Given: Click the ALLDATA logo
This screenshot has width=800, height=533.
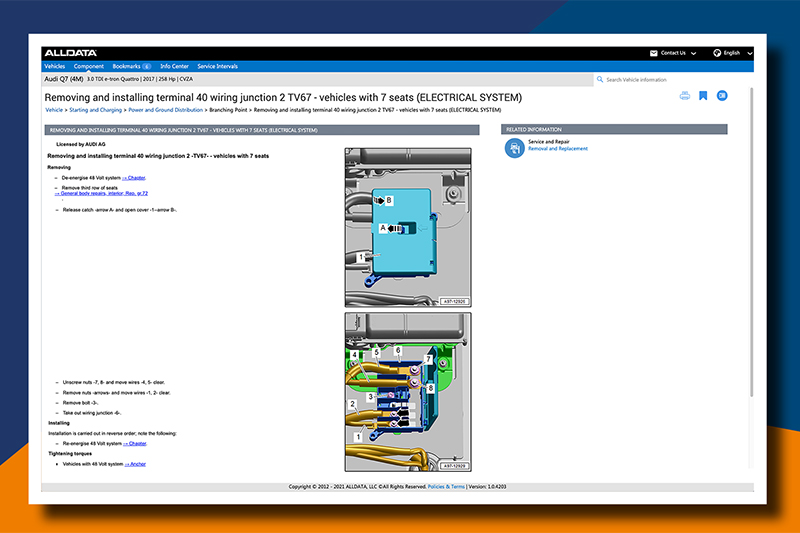Looking at the screenshot, I should pos(70,53).
